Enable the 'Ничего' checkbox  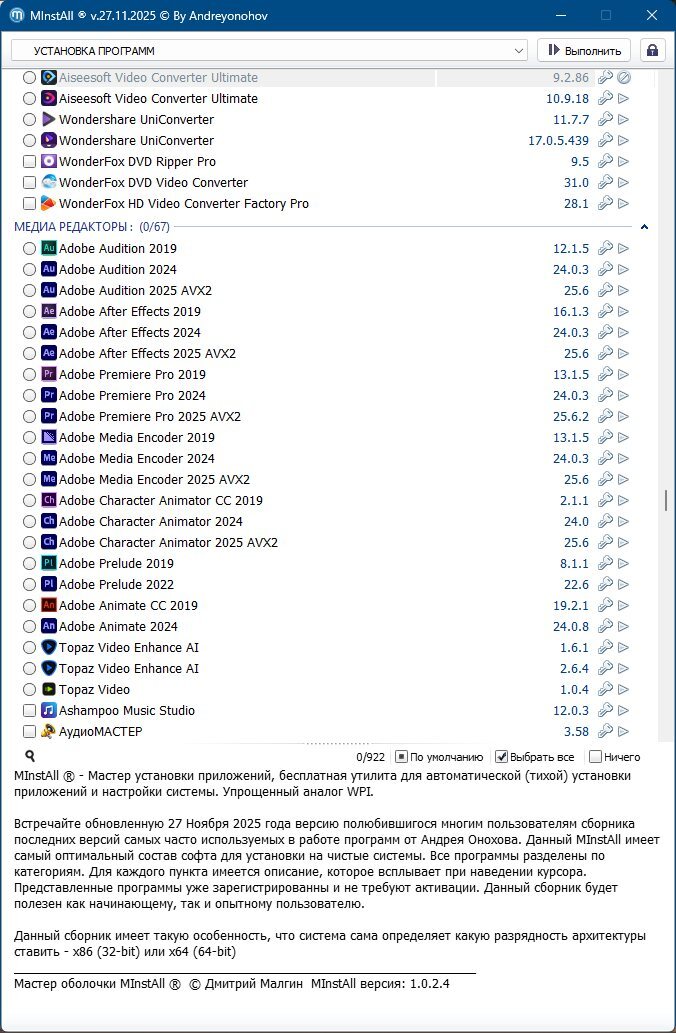click(x=596, y=757)
